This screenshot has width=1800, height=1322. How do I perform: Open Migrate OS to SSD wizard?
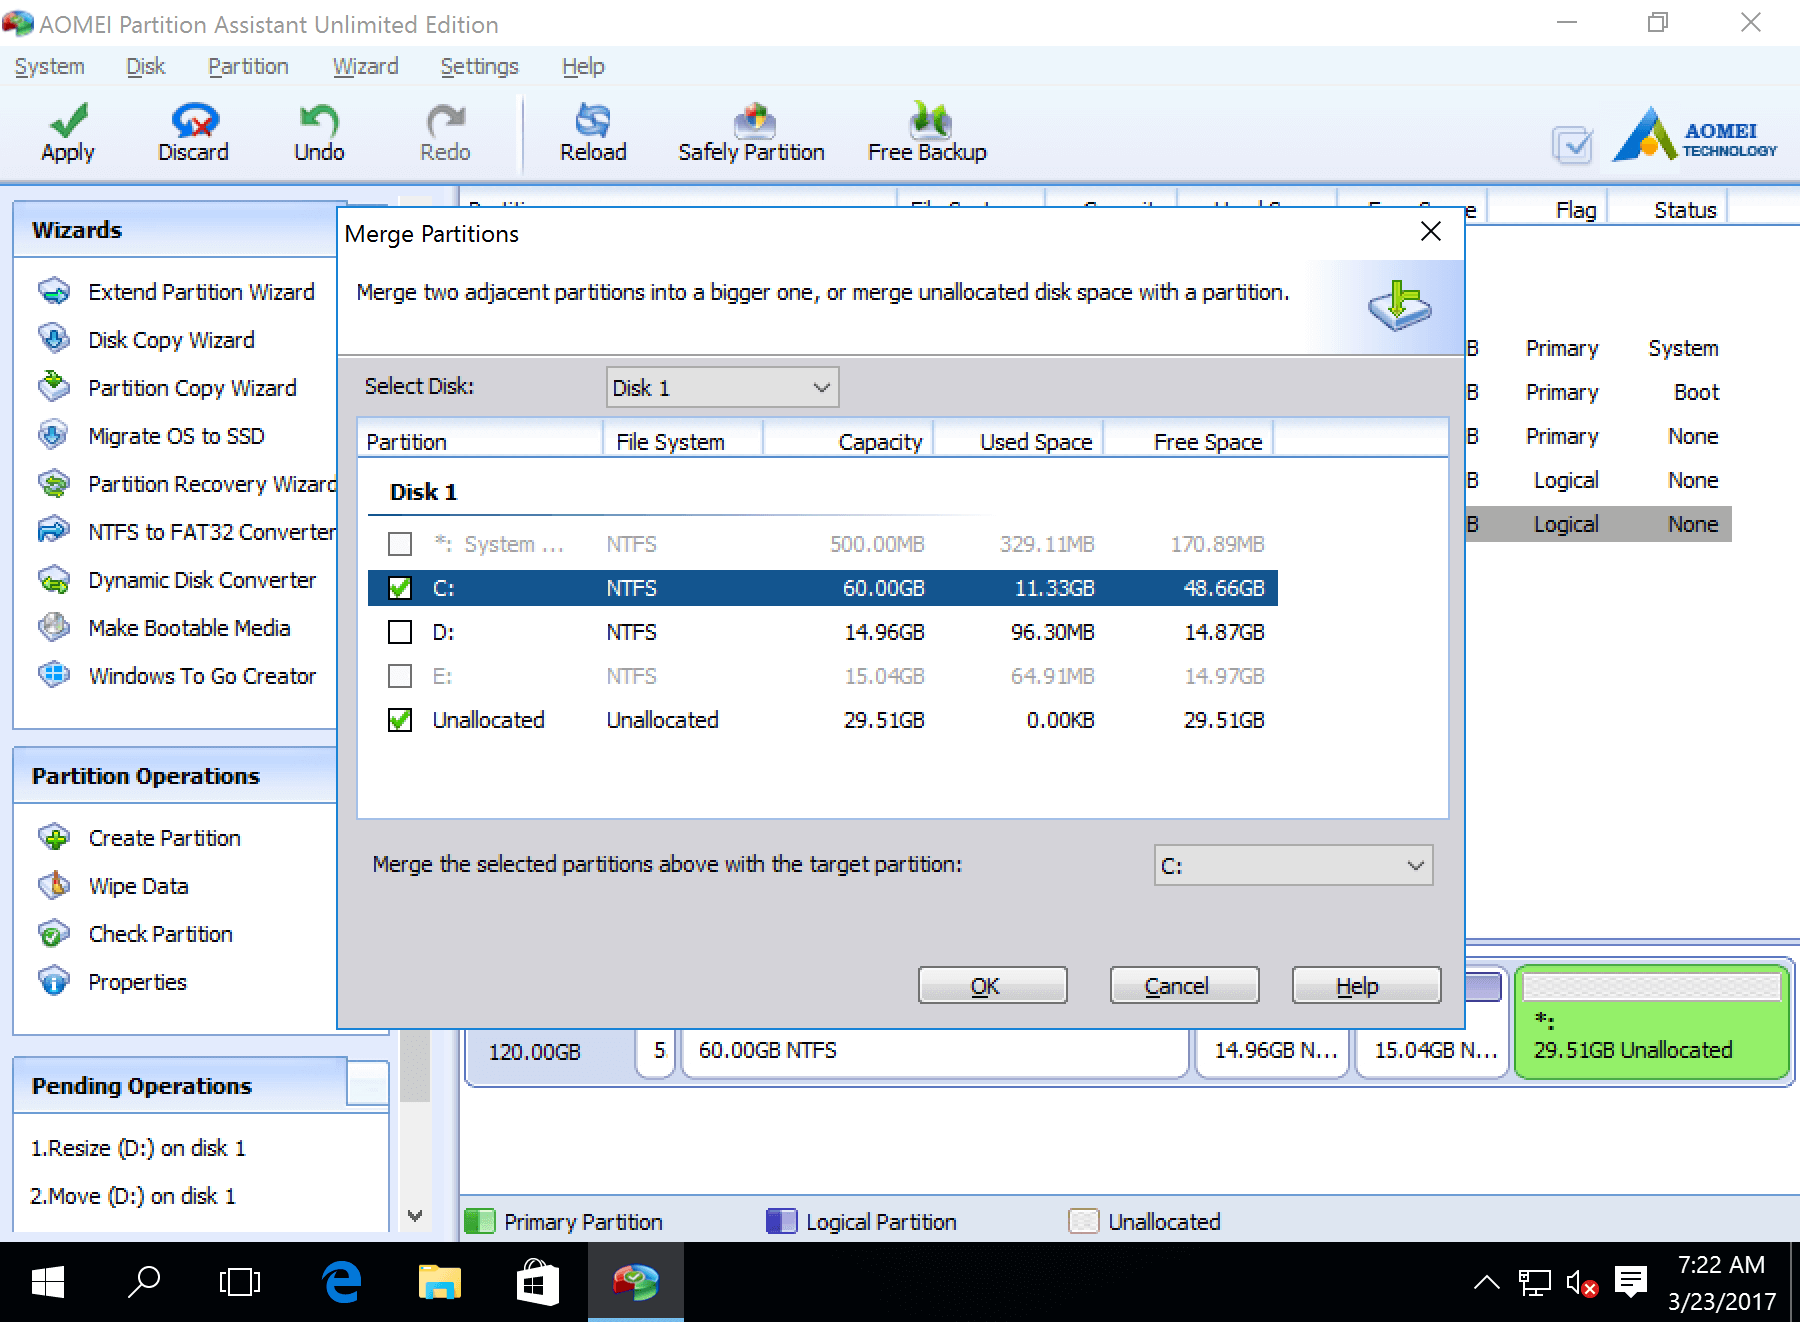tap(176, 436)
